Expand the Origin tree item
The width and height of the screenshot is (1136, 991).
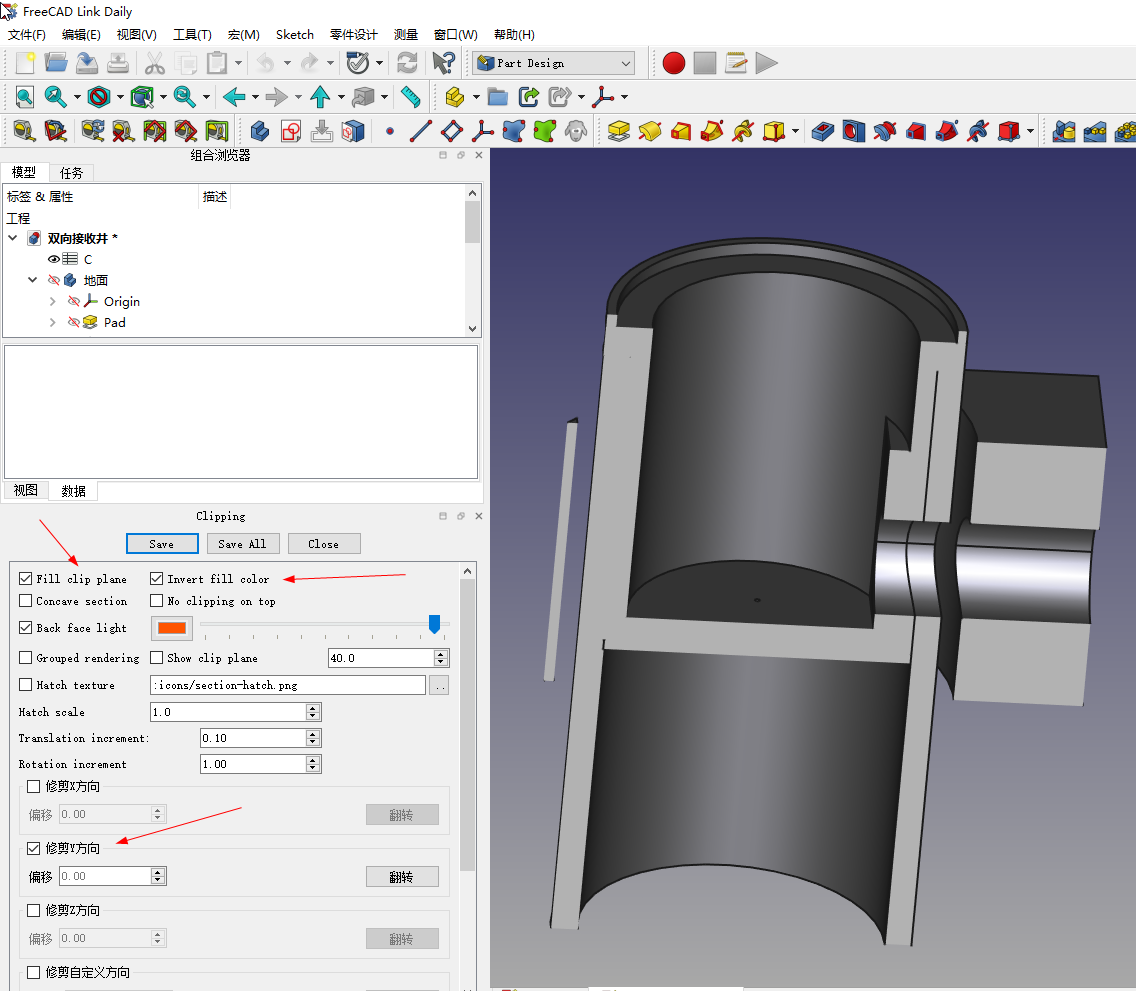53,301
